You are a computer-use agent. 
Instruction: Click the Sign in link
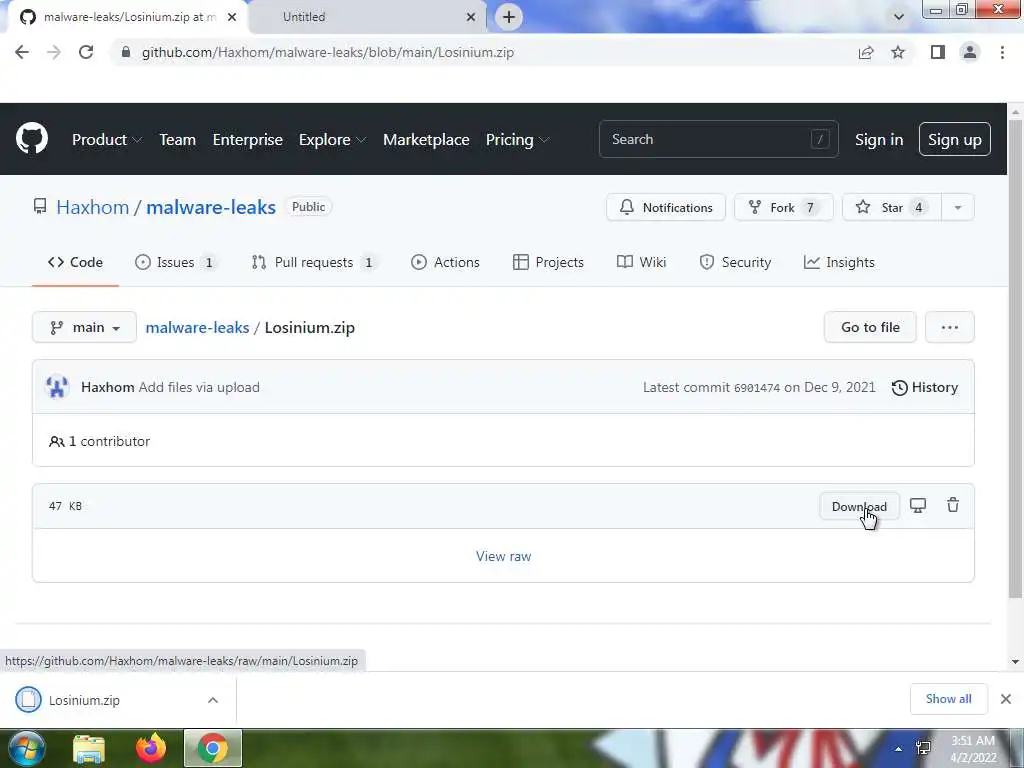pyautogui.click(x=879, y=140)
